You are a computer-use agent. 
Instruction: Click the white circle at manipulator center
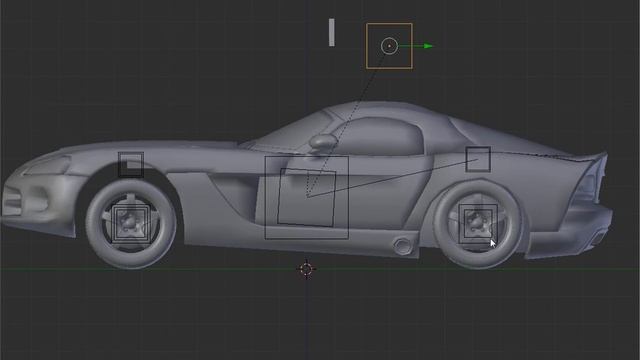tap(389, 46)
